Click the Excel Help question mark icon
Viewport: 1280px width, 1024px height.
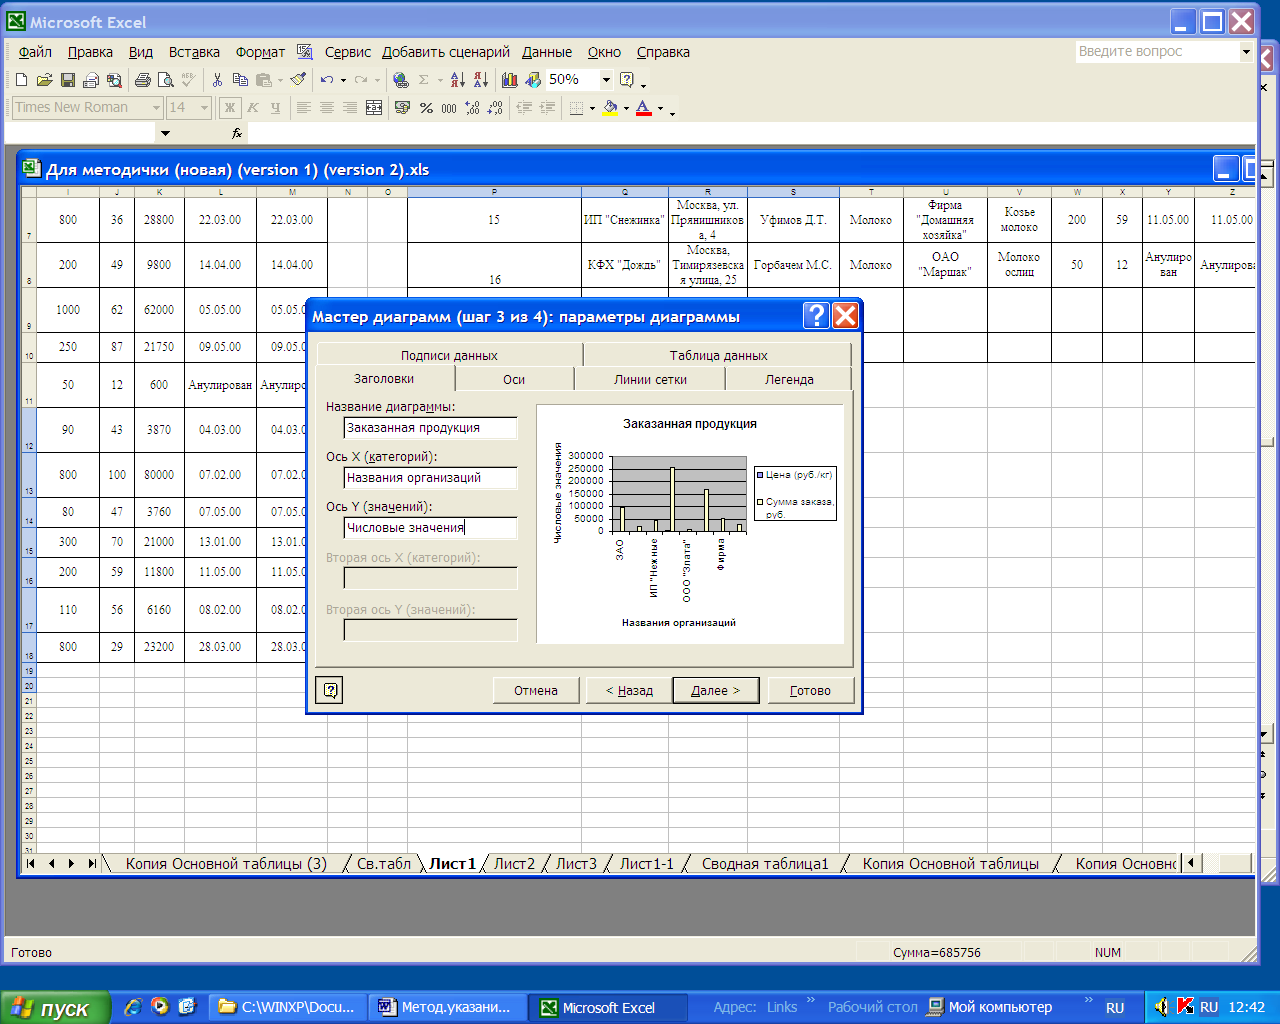click(627, 80)
